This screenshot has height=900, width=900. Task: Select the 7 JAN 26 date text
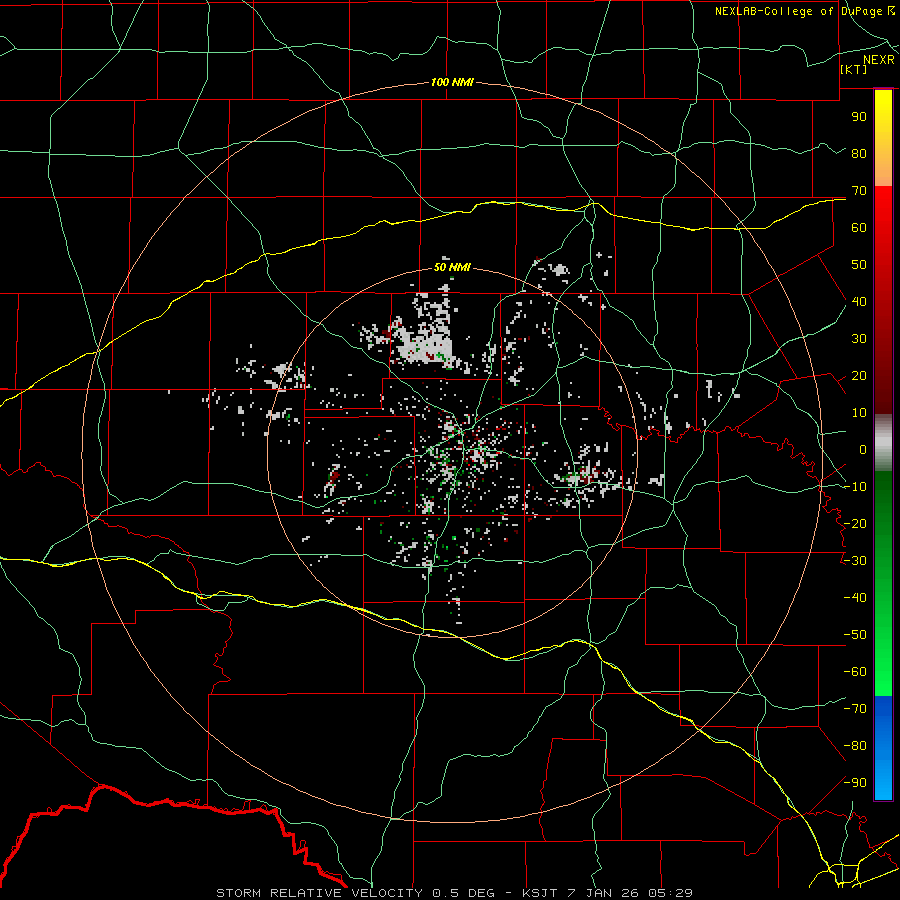point(606,893)
